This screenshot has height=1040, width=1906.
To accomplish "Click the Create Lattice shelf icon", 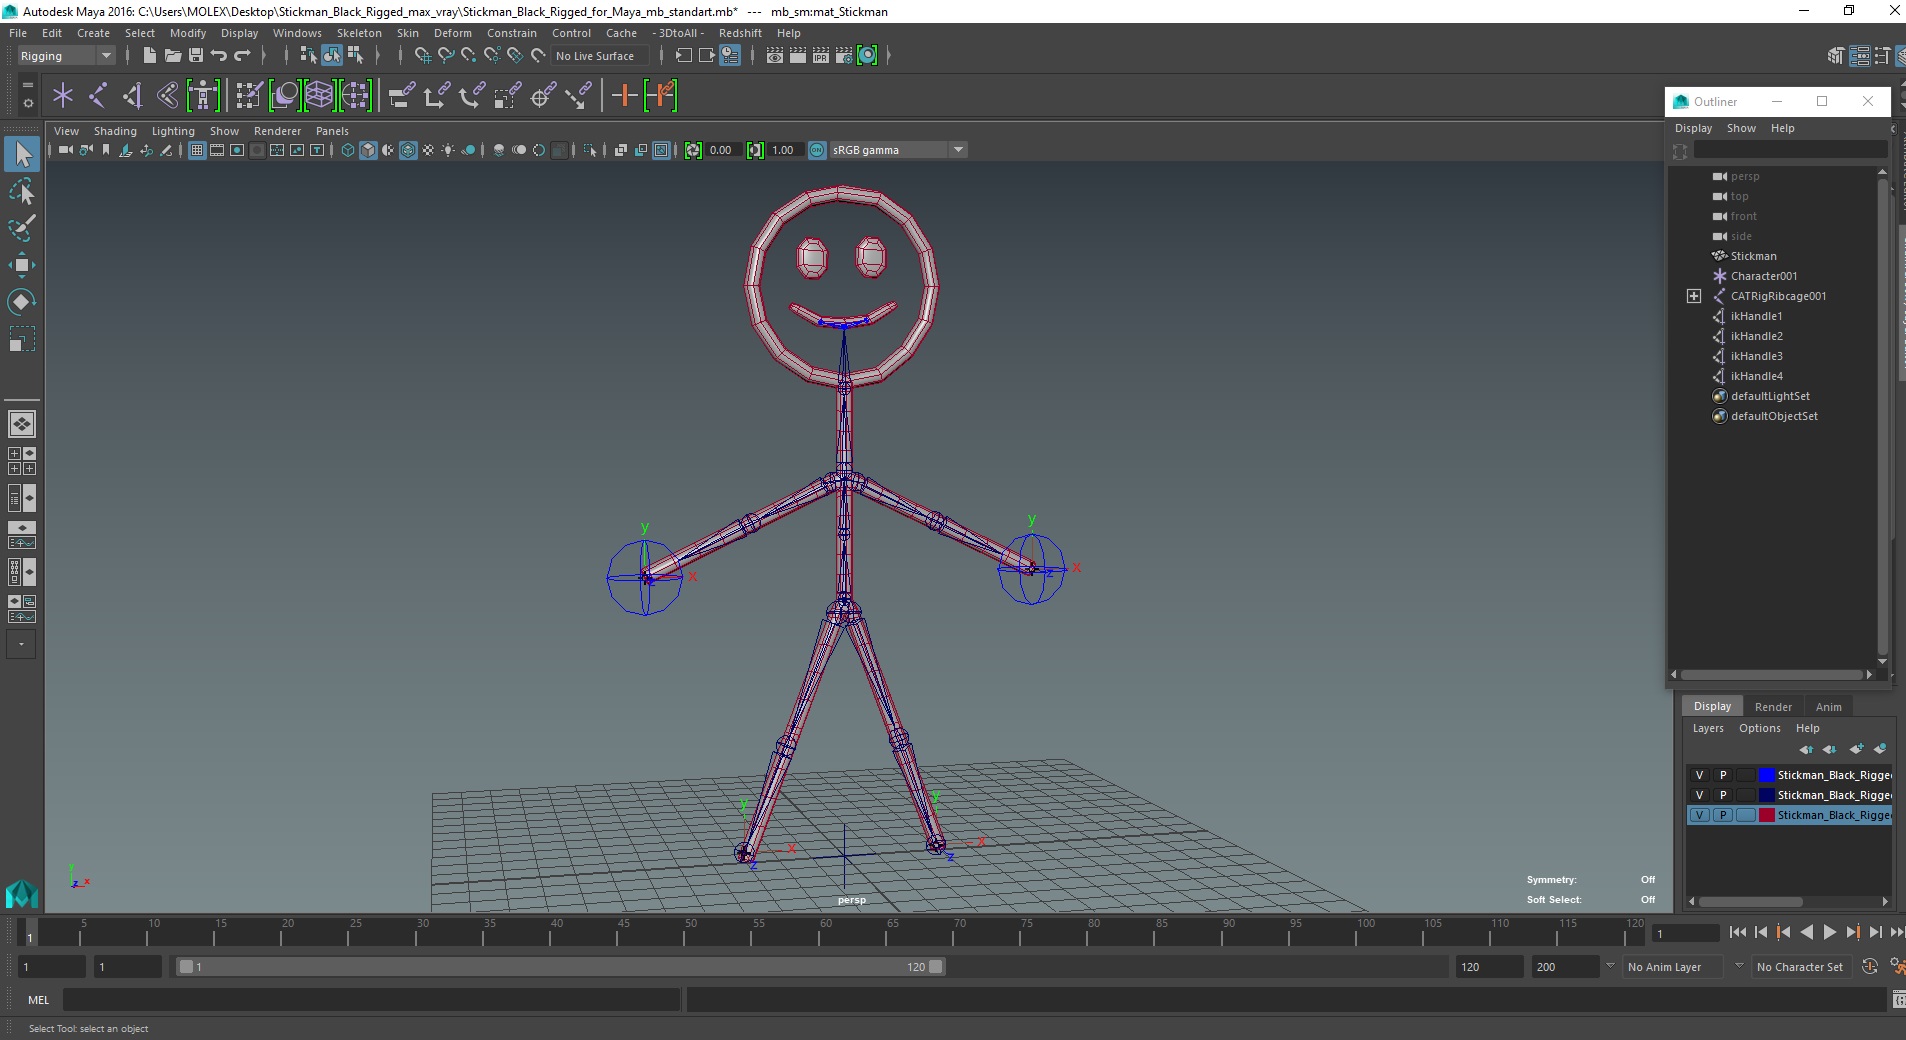I will click(319, 96).
